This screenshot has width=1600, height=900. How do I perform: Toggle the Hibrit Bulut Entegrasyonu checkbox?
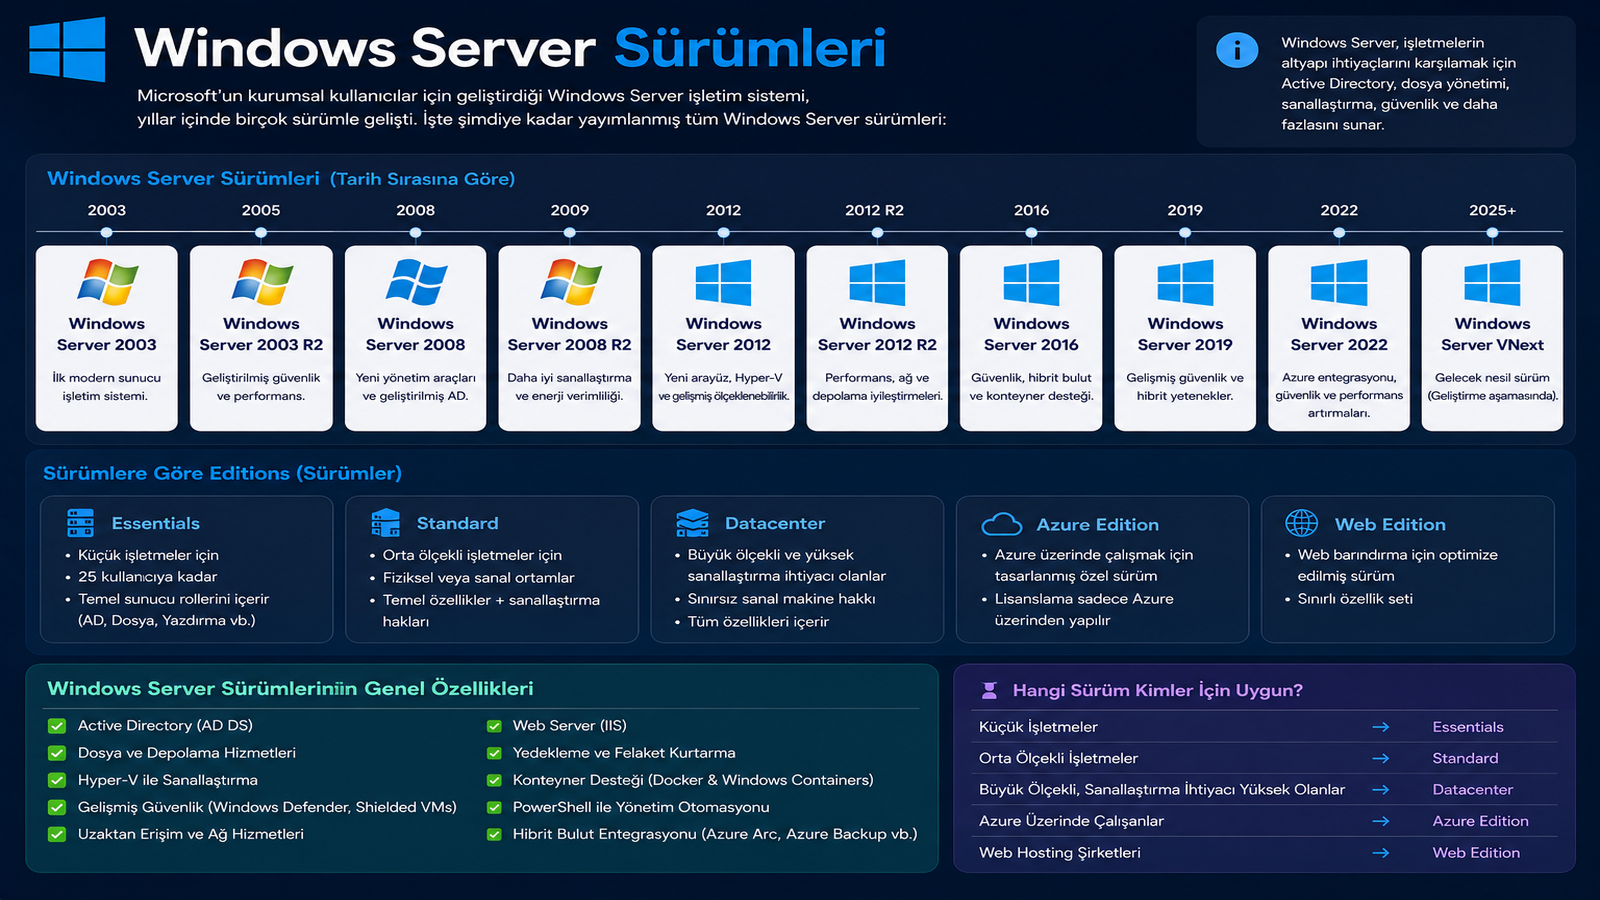tap(494, 834)
